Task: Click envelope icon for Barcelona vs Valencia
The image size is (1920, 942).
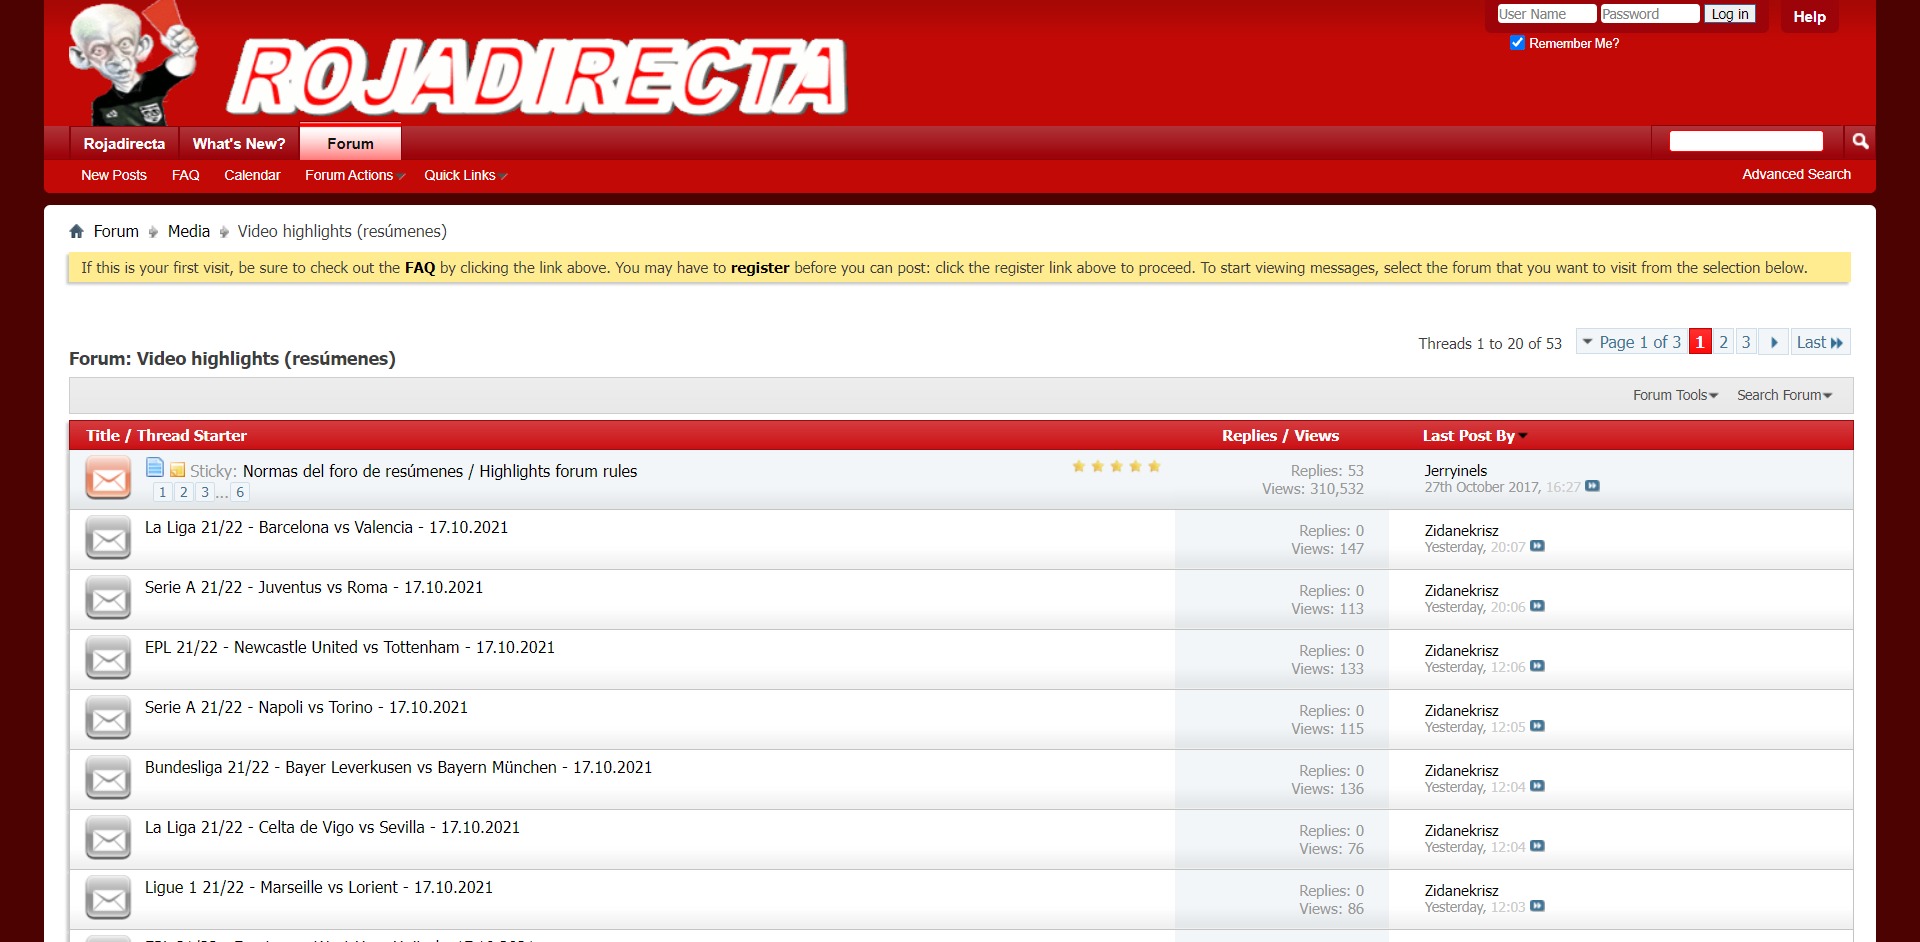Action: 108,539
